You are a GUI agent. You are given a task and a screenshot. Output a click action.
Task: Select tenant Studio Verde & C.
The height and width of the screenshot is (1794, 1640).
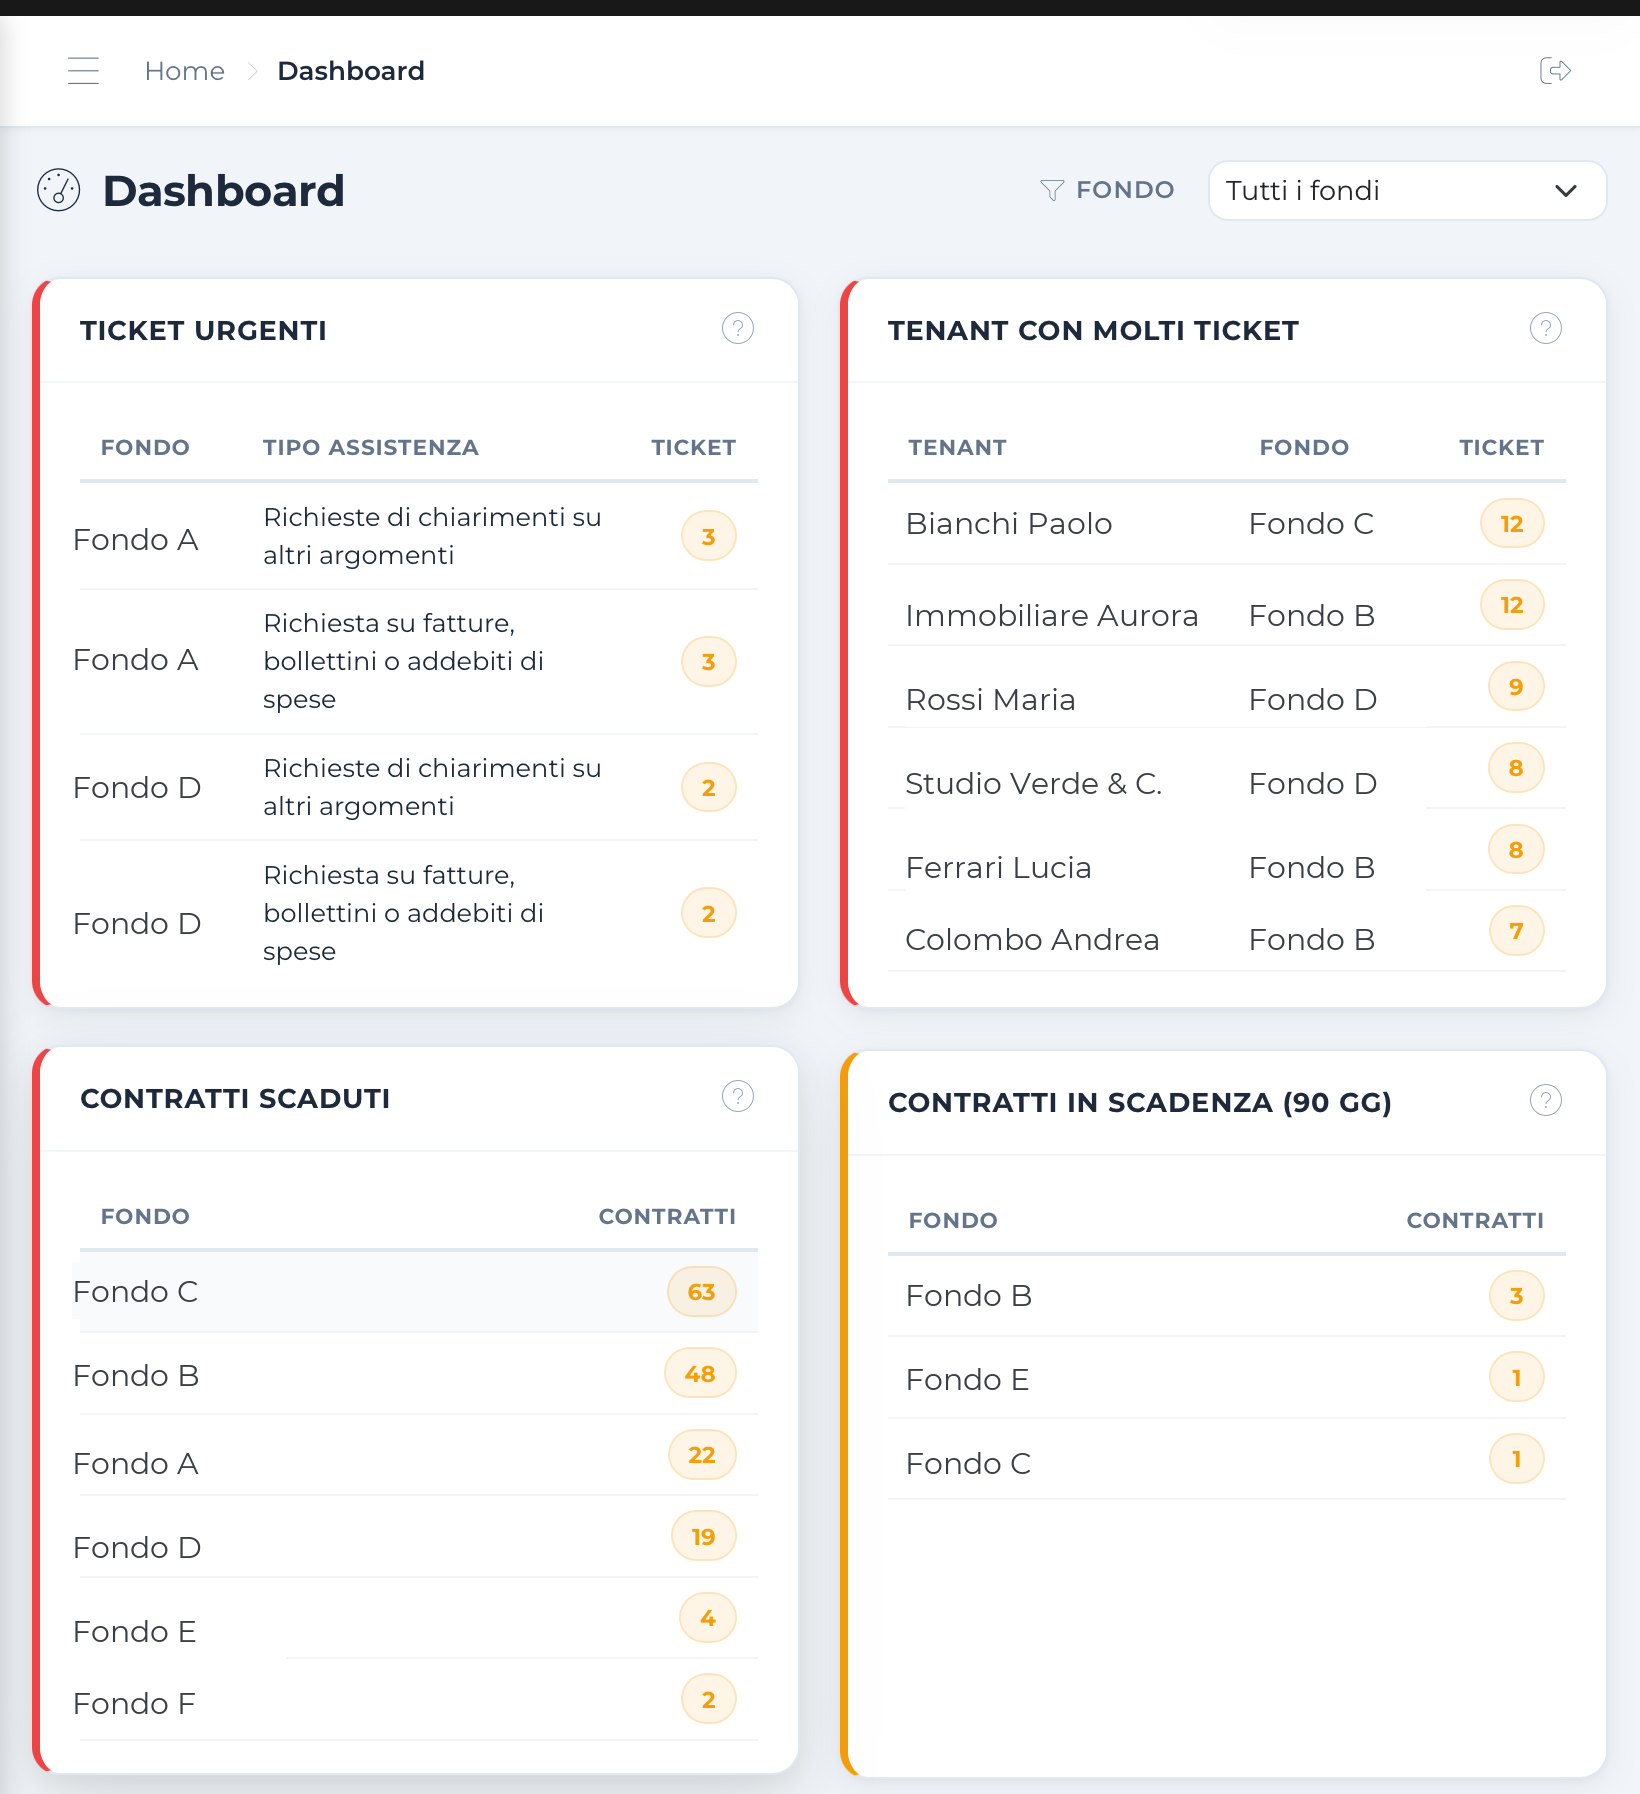pos(1034,784)
